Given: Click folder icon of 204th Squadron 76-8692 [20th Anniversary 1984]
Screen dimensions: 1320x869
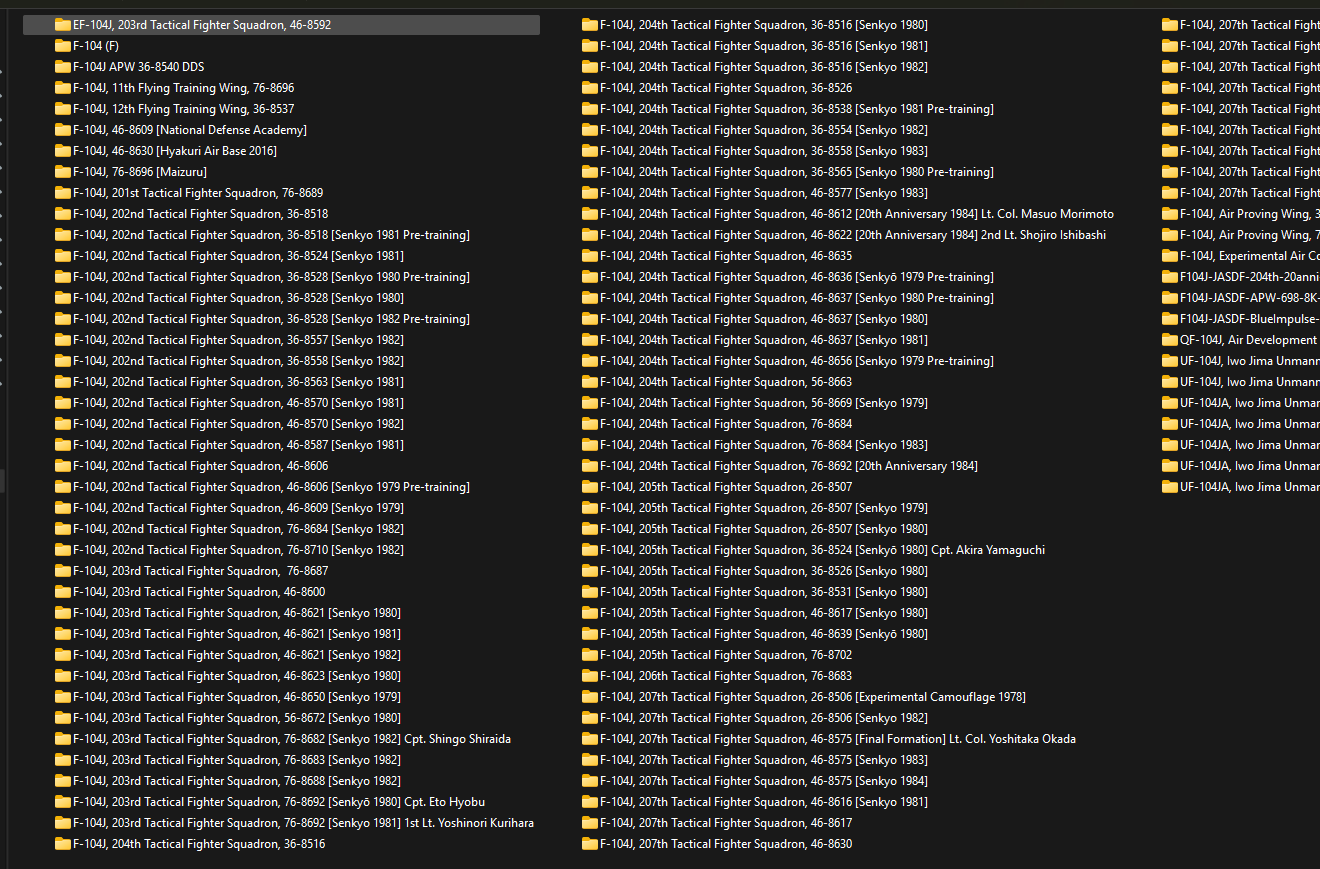Looking at the screenshot, I should 590,466.
